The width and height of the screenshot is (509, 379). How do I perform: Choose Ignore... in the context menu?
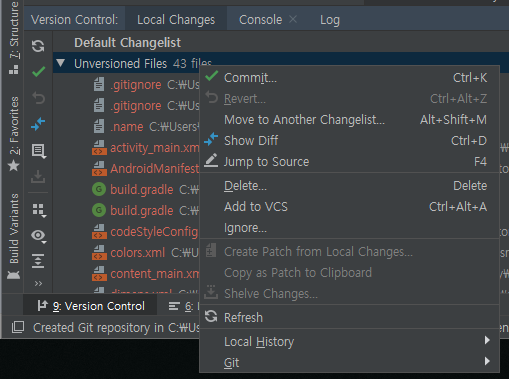click(x=349, y=228)
